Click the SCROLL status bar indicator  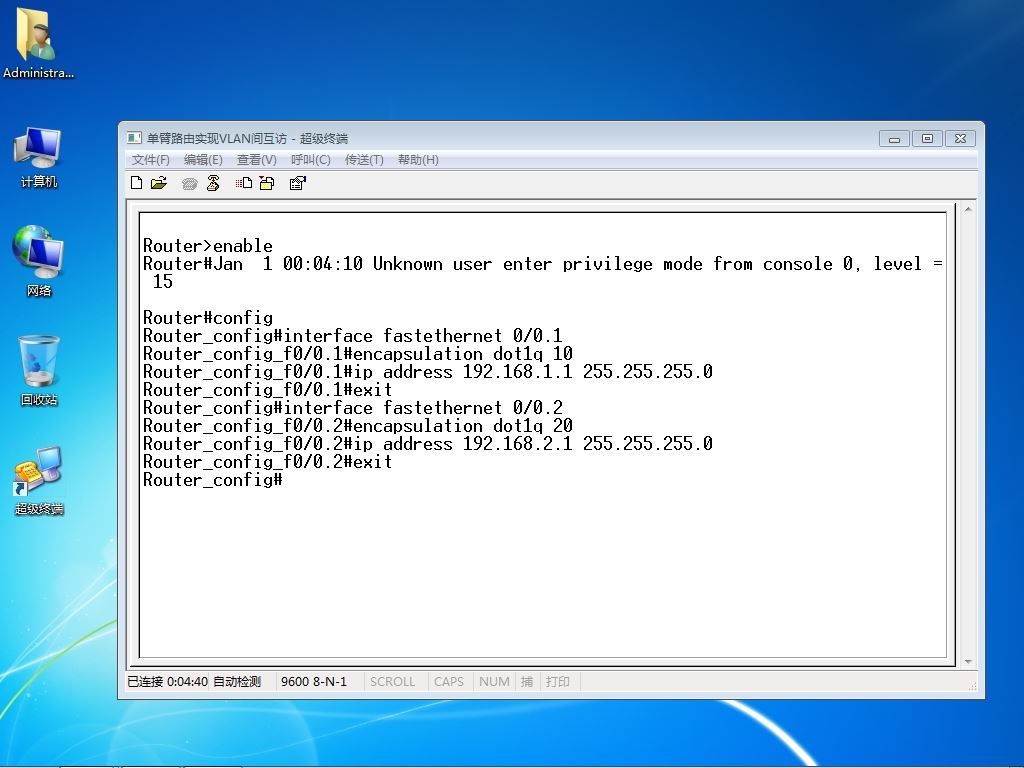(x=392, y=682)
